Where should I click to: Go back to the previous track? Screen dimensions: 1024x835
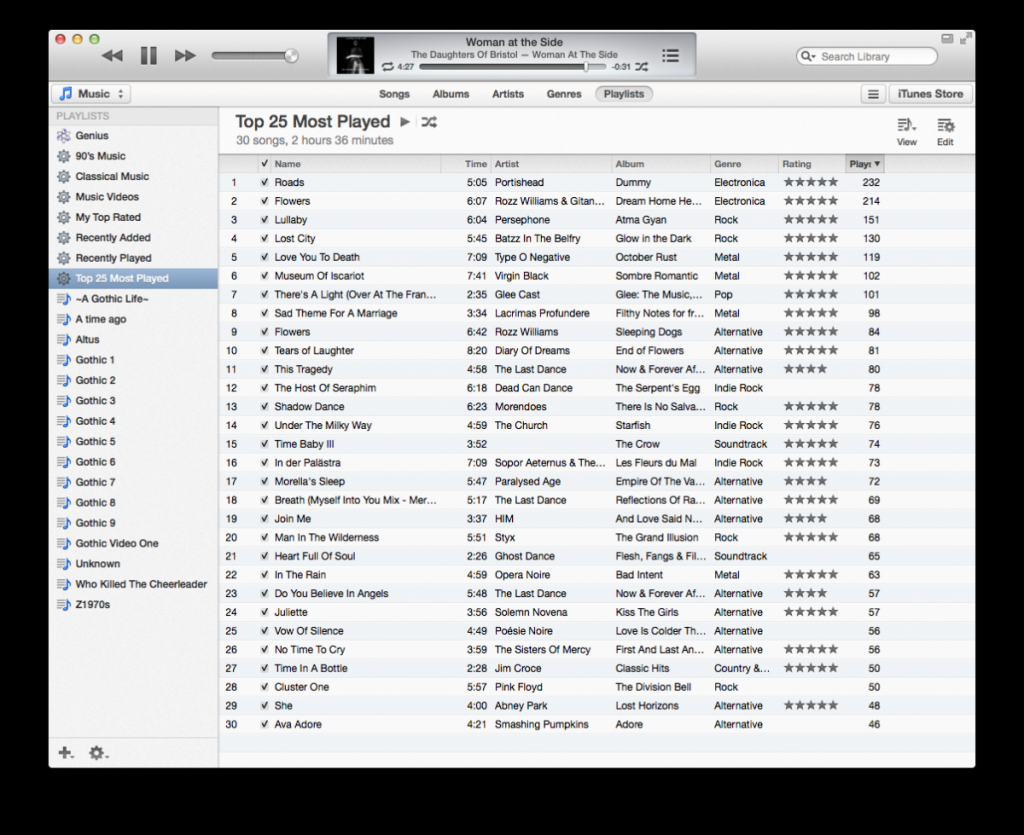112,56
